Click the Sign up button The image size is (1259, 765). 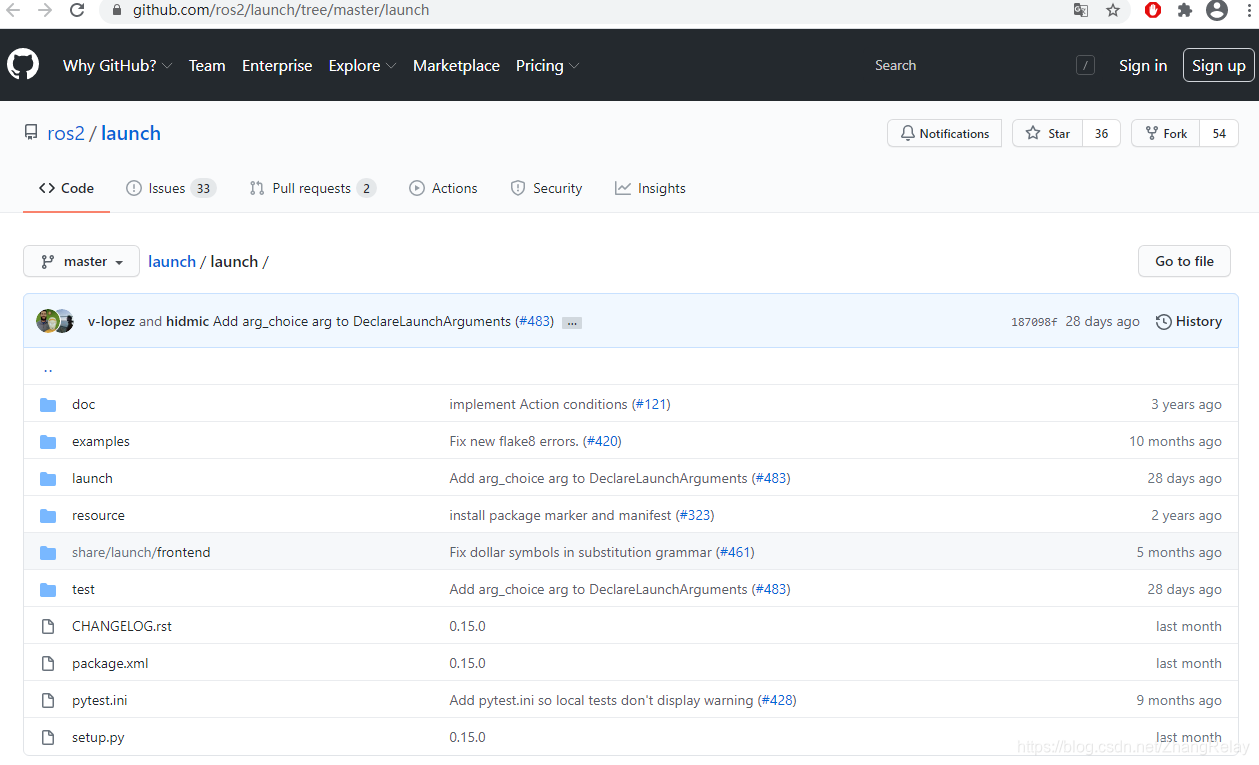1219,65
